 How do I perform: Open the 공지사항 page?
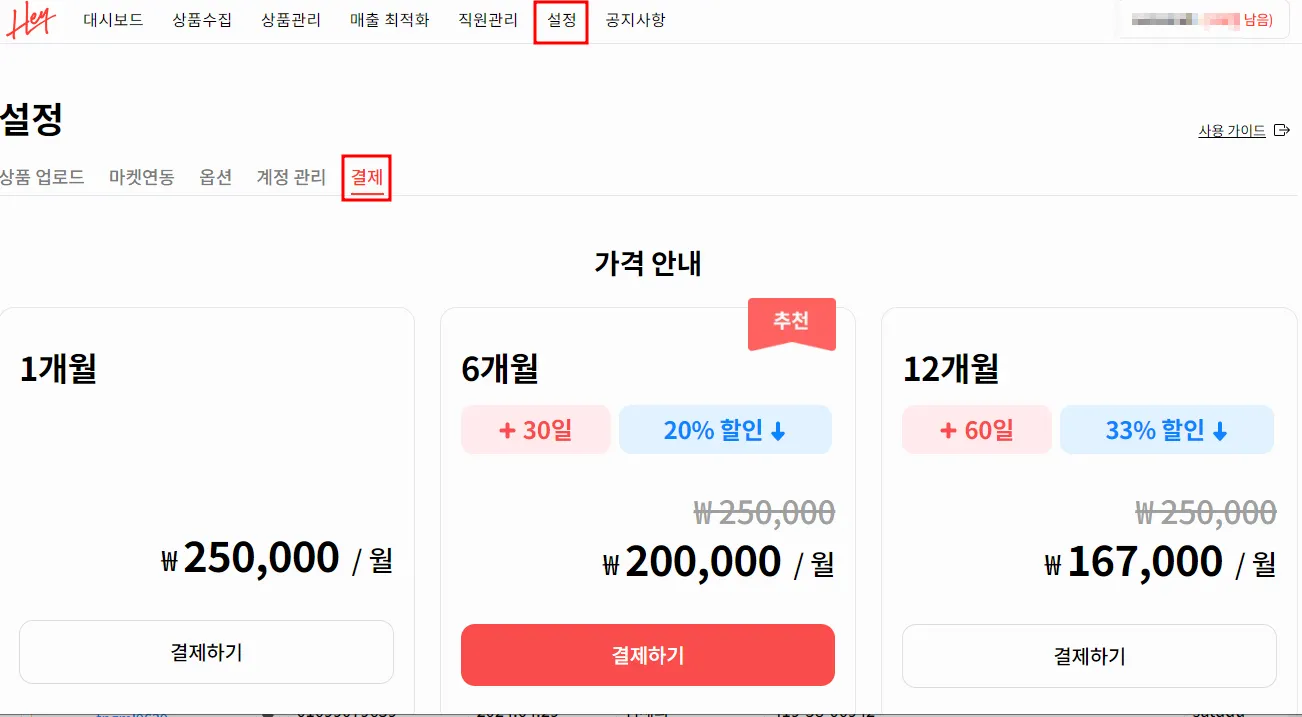(x=635, y=20)
